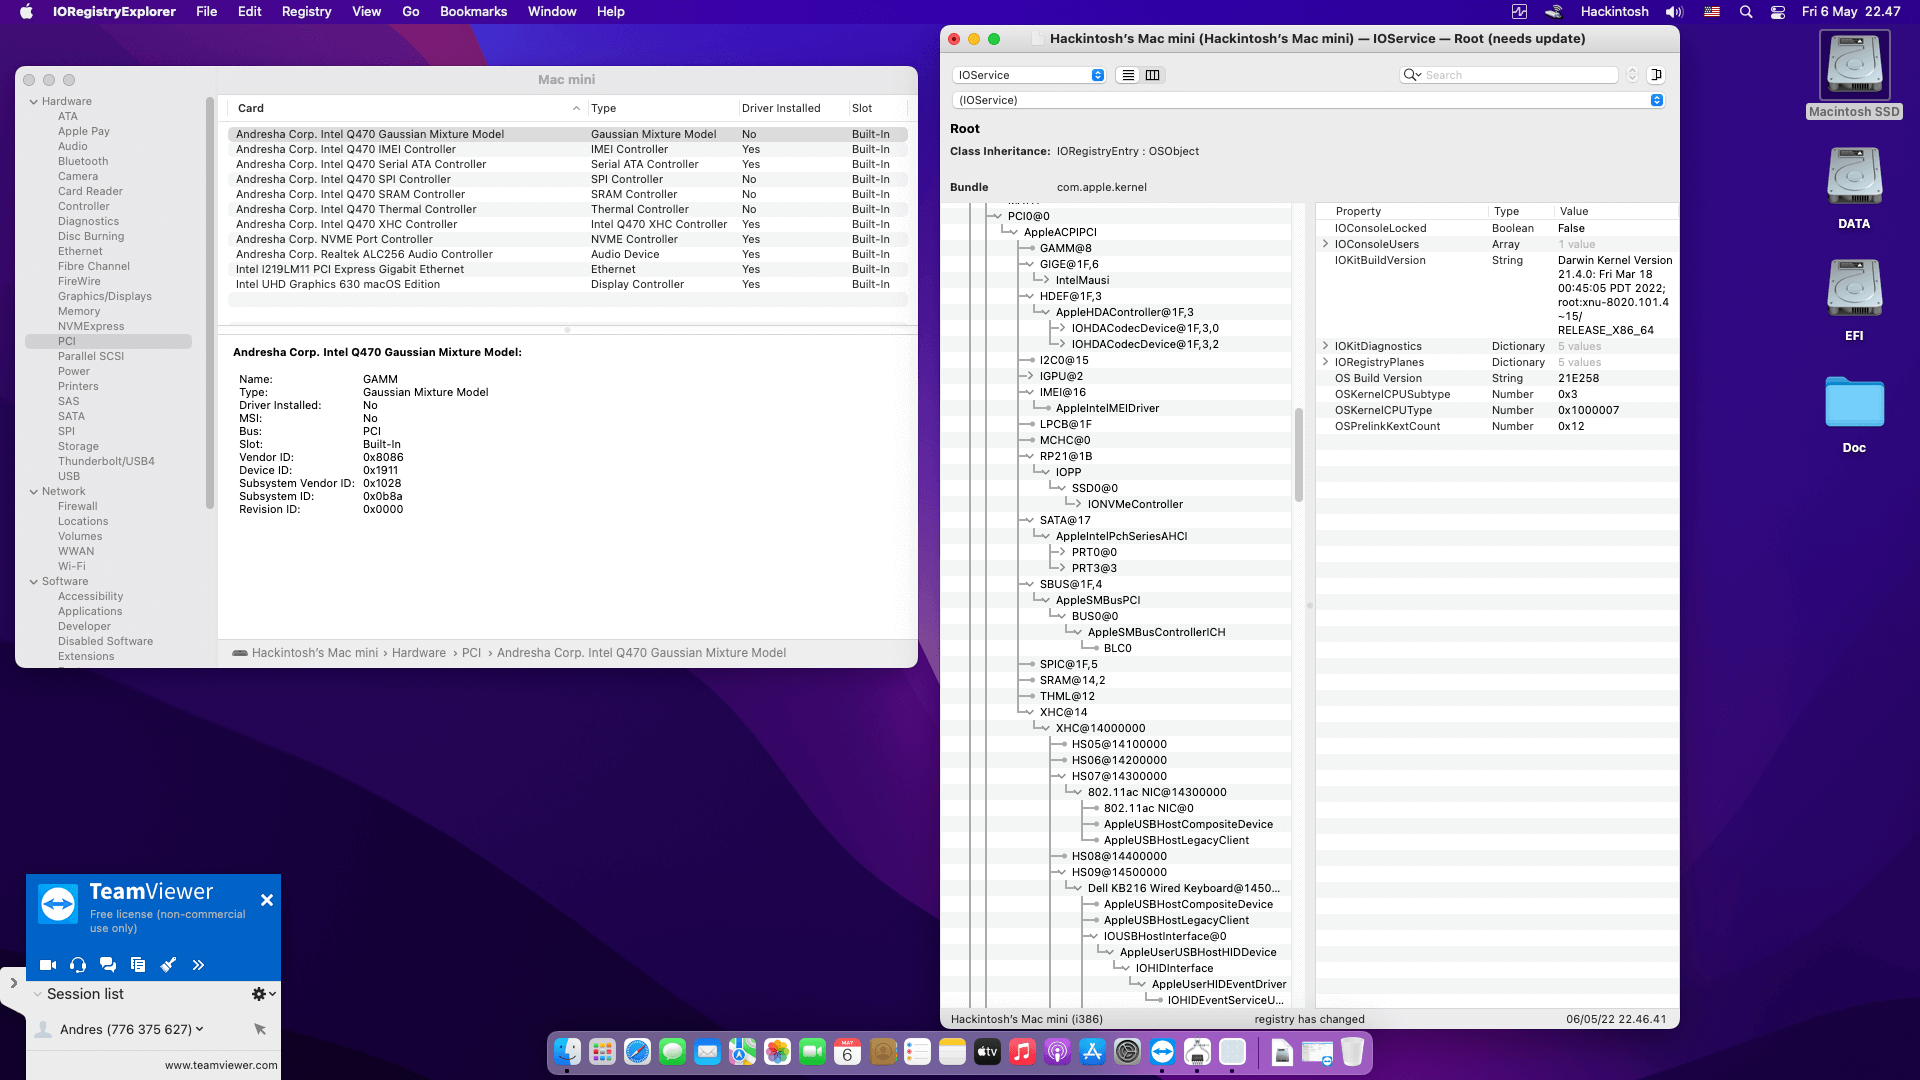Viewport: 1920px width, 1080px height.
Task: Open TeamViewer session list settings gear
Action: 263,994
